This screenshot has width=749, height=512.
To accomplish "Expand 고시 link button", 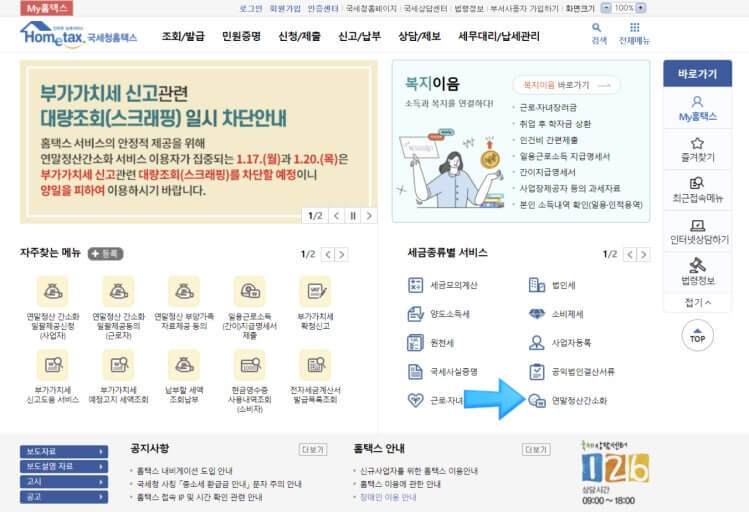I will coord(64,482).
